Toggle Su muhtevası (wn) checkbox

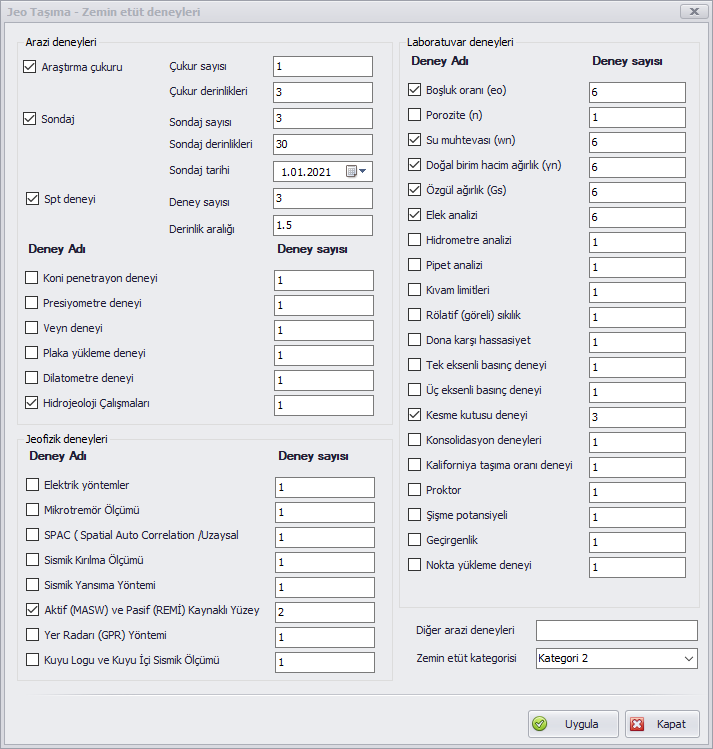click(x=415, y=139)
